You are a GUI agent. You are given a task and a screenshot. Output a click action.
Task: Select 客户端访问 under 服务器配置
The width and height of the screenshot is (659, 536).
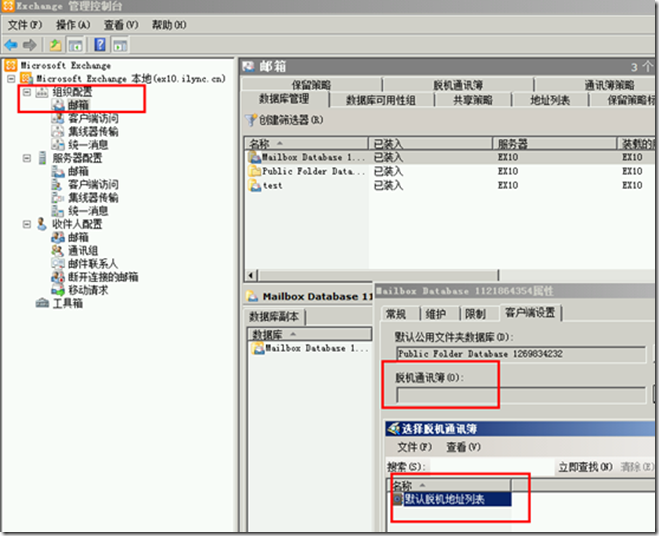click(93, 184)
